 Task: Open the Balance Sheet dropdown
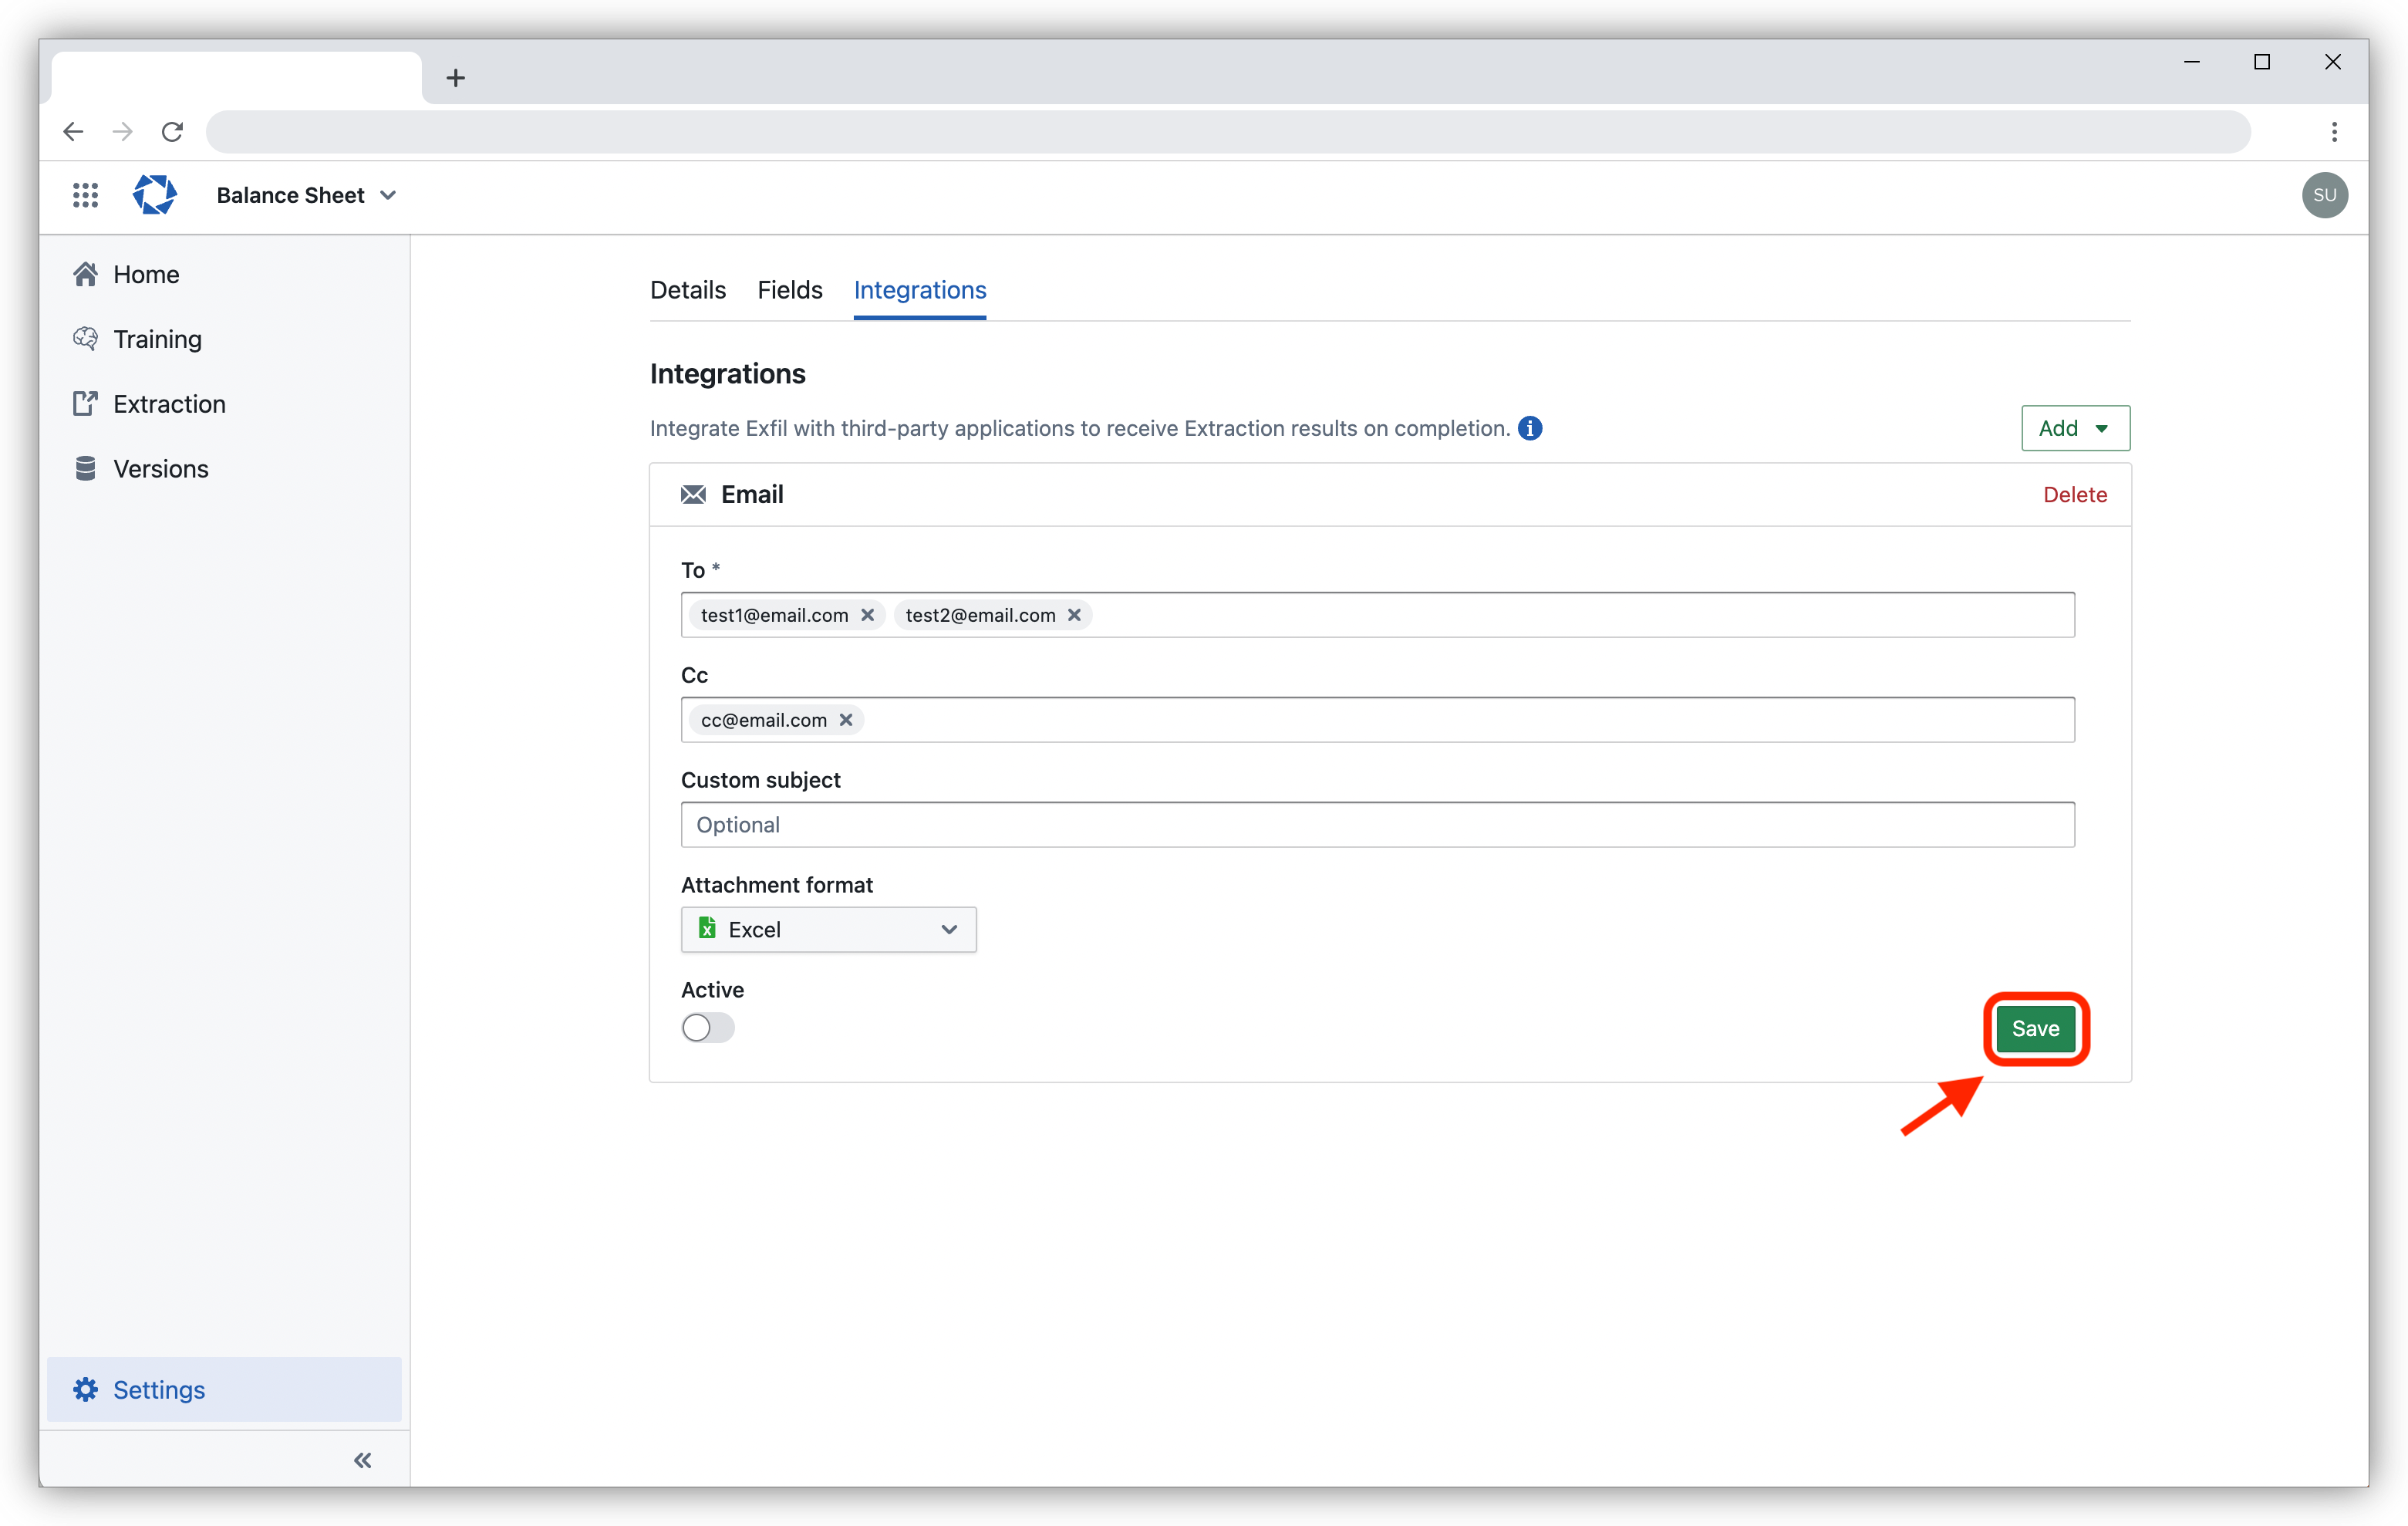pyautogui.click(x=306, y=195)
